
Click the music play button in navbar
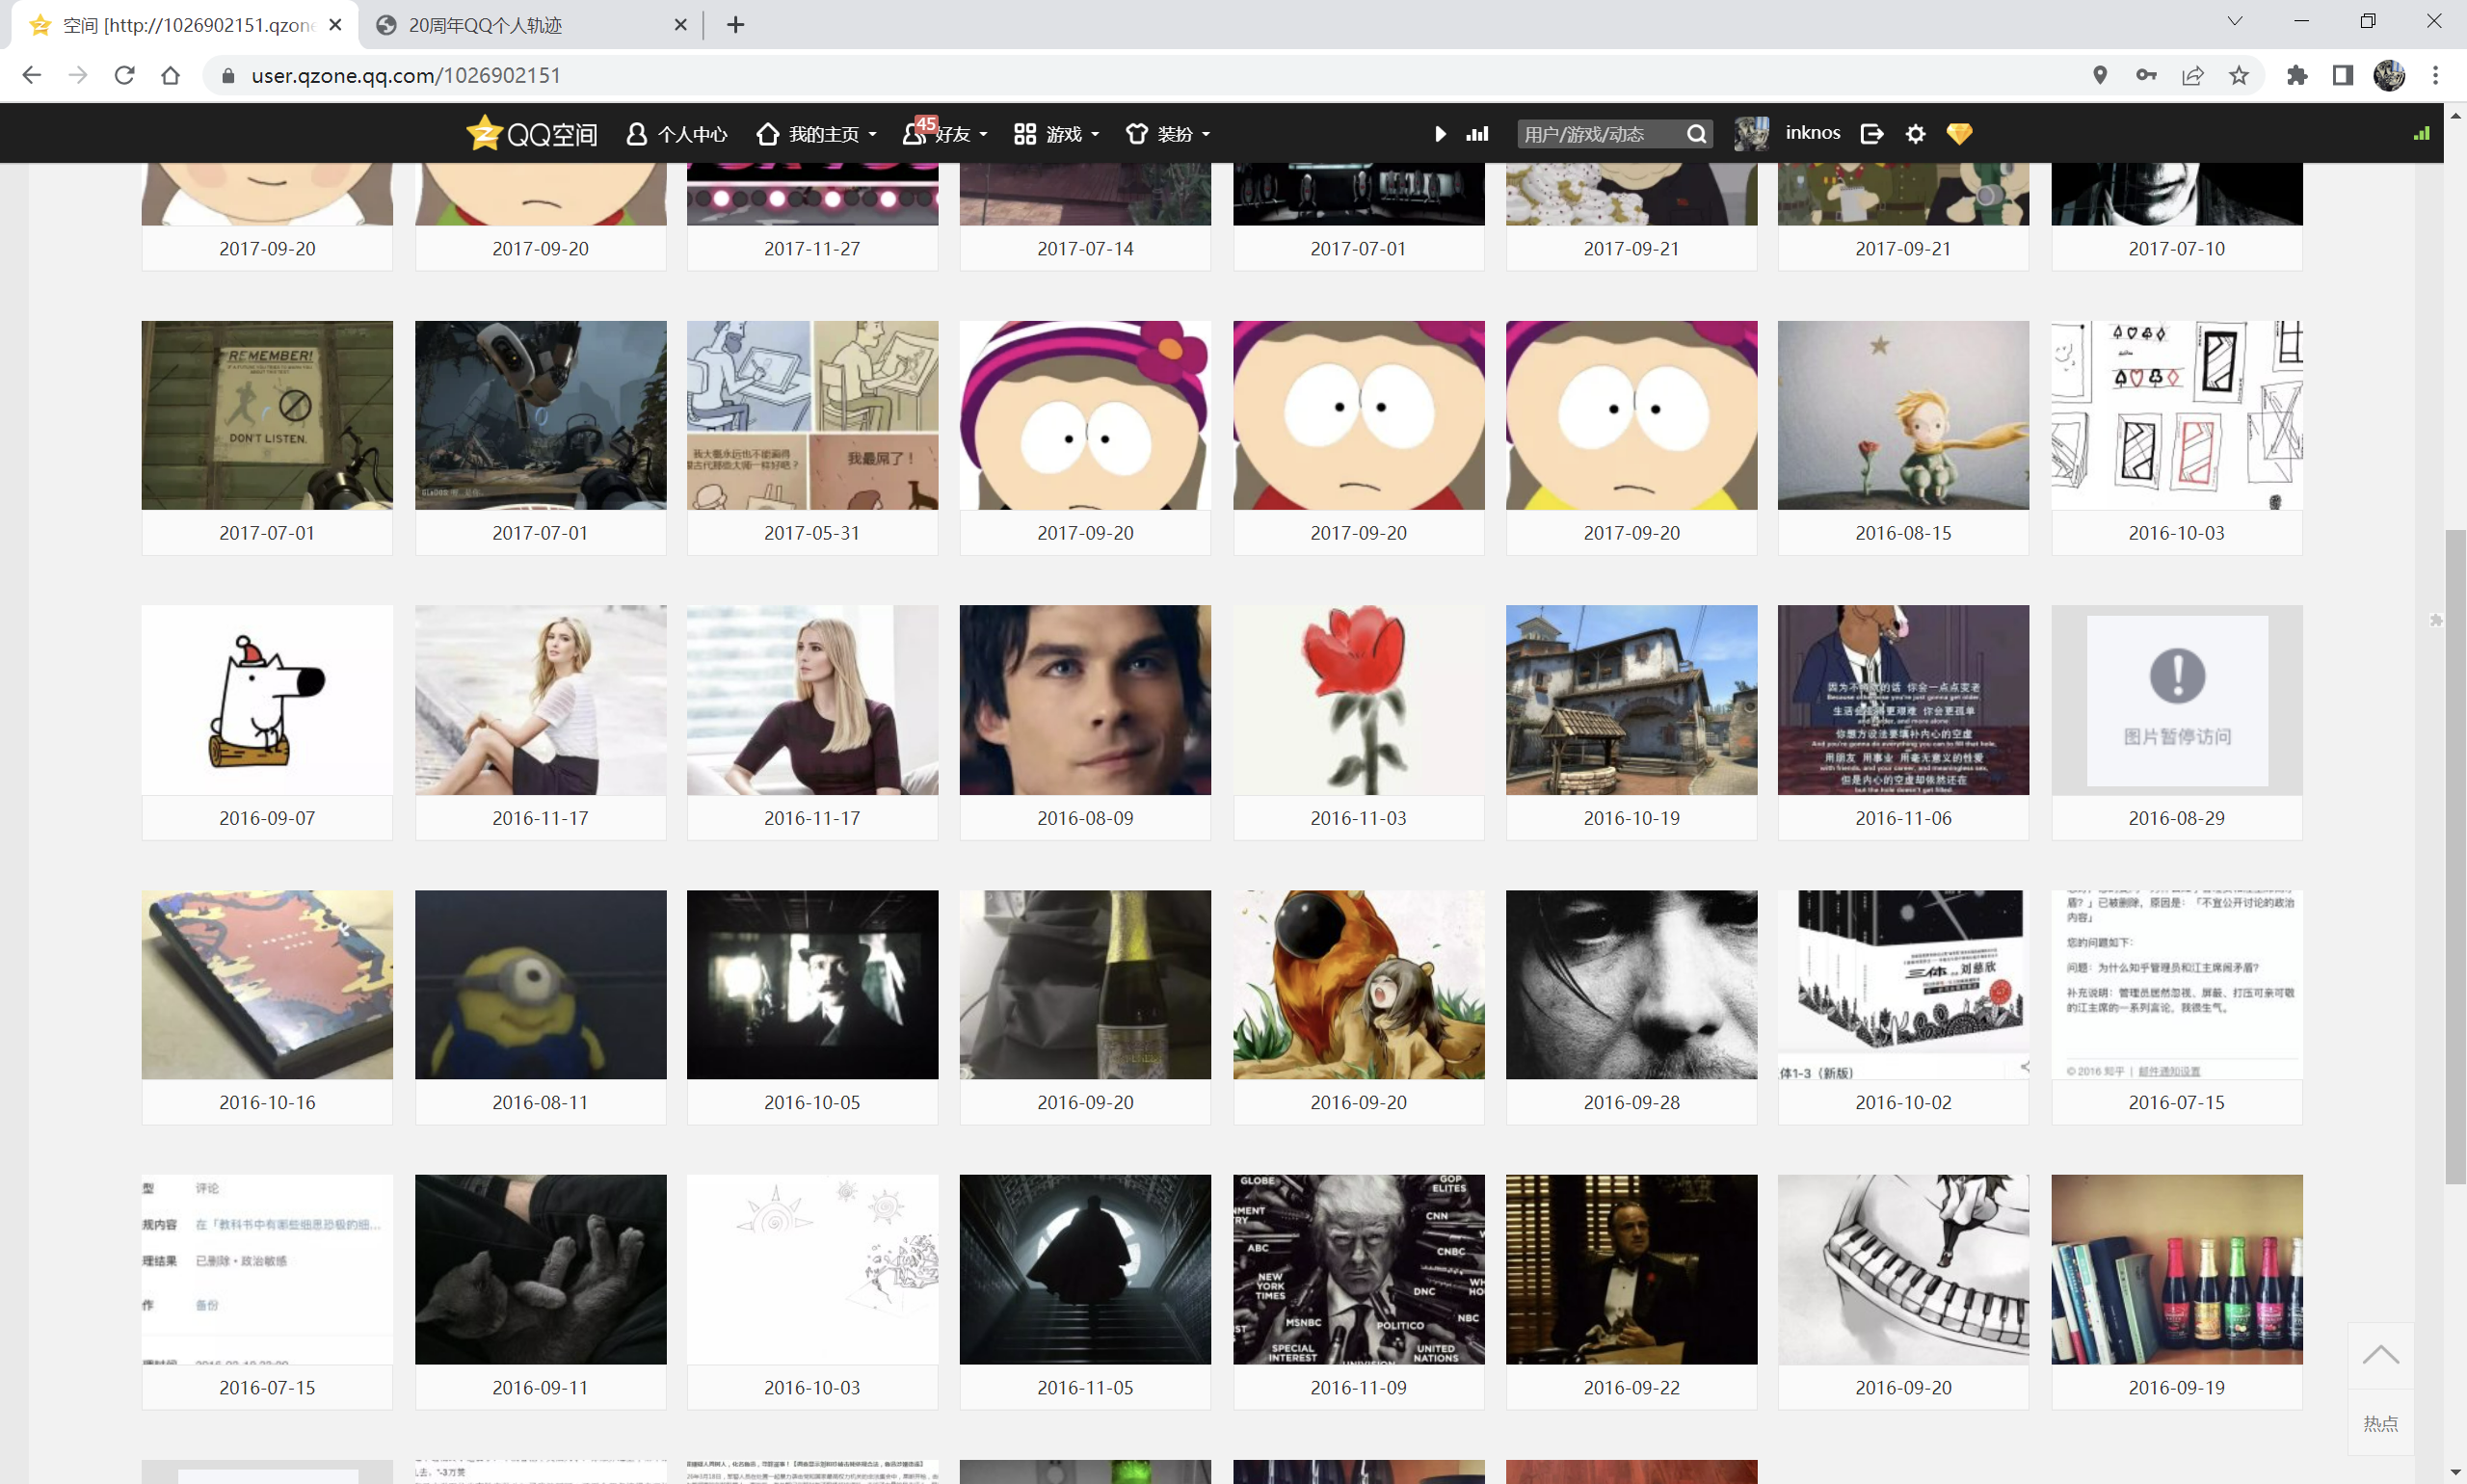coord(1440,134)
